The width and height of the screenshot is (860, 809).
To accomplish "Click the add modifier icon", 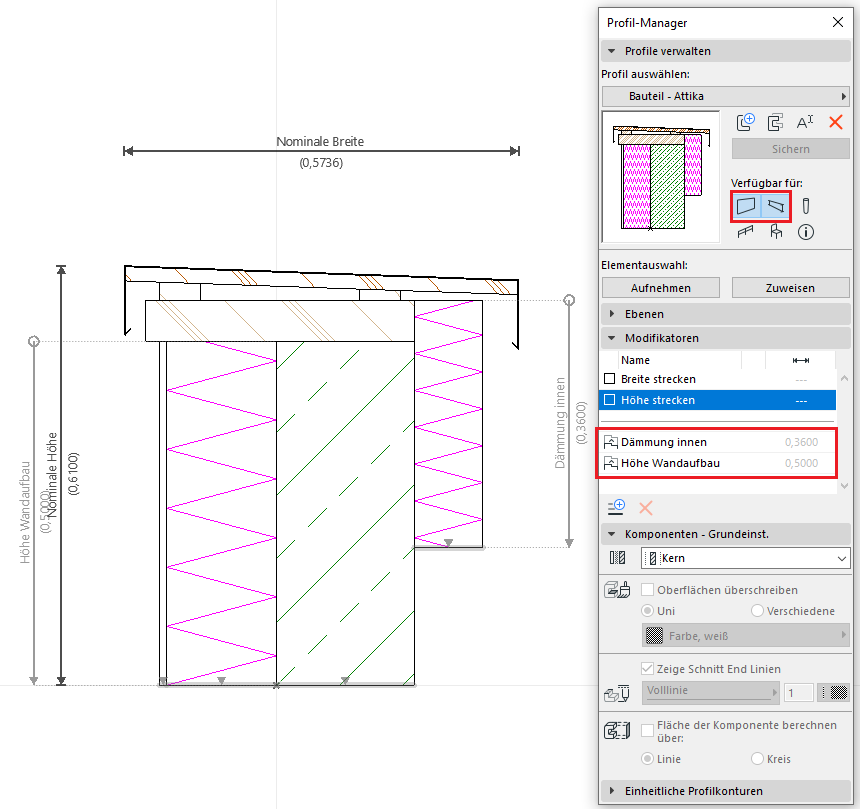I will (617, 507).
